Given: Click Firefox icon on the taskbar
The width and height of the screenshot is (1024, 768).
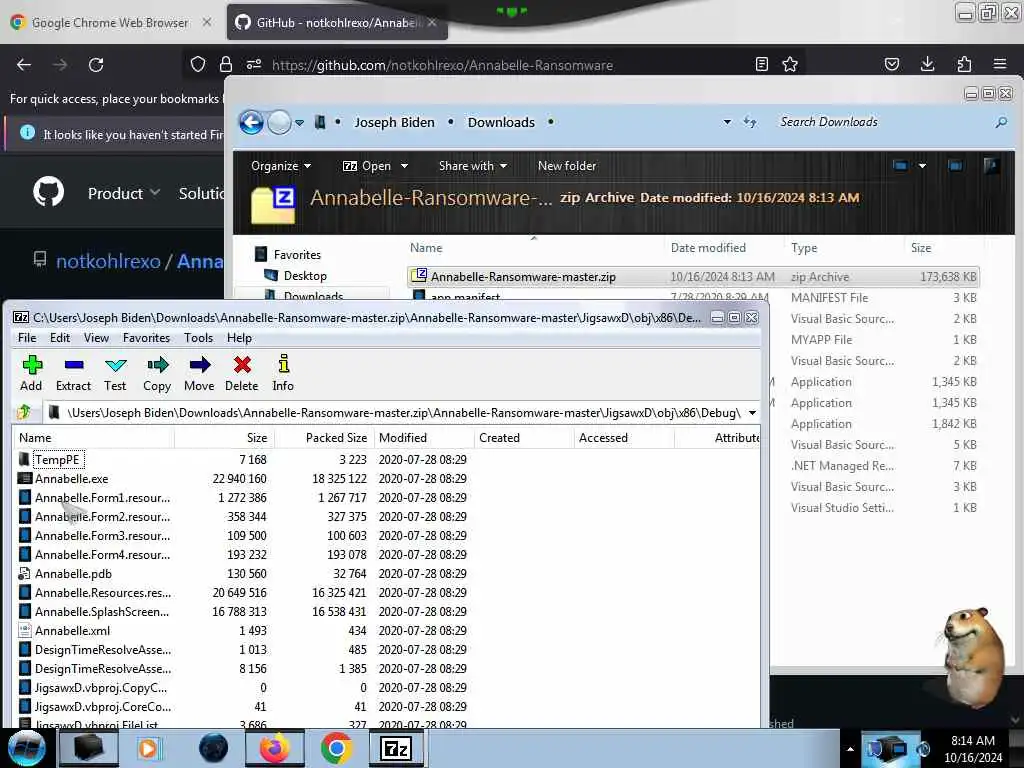Looking at the screenshot, I should click(x=275, y=748).
